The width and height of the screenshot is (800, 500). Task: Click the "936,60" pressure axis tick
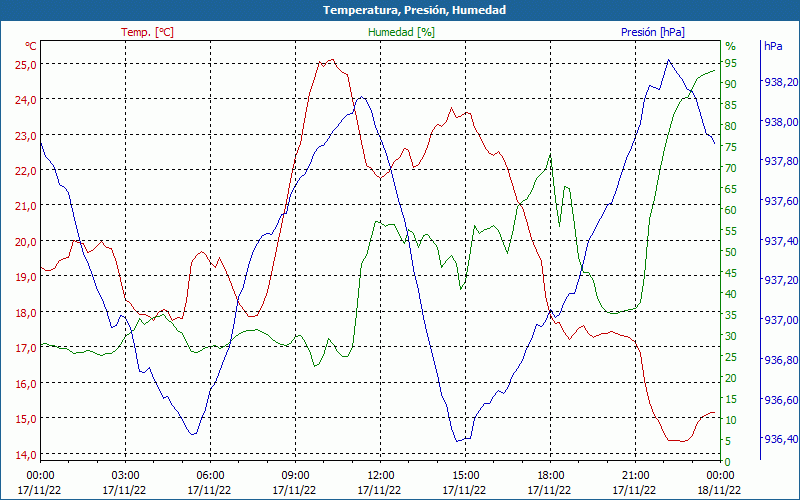pyautogui.click(x=780, y=399)
